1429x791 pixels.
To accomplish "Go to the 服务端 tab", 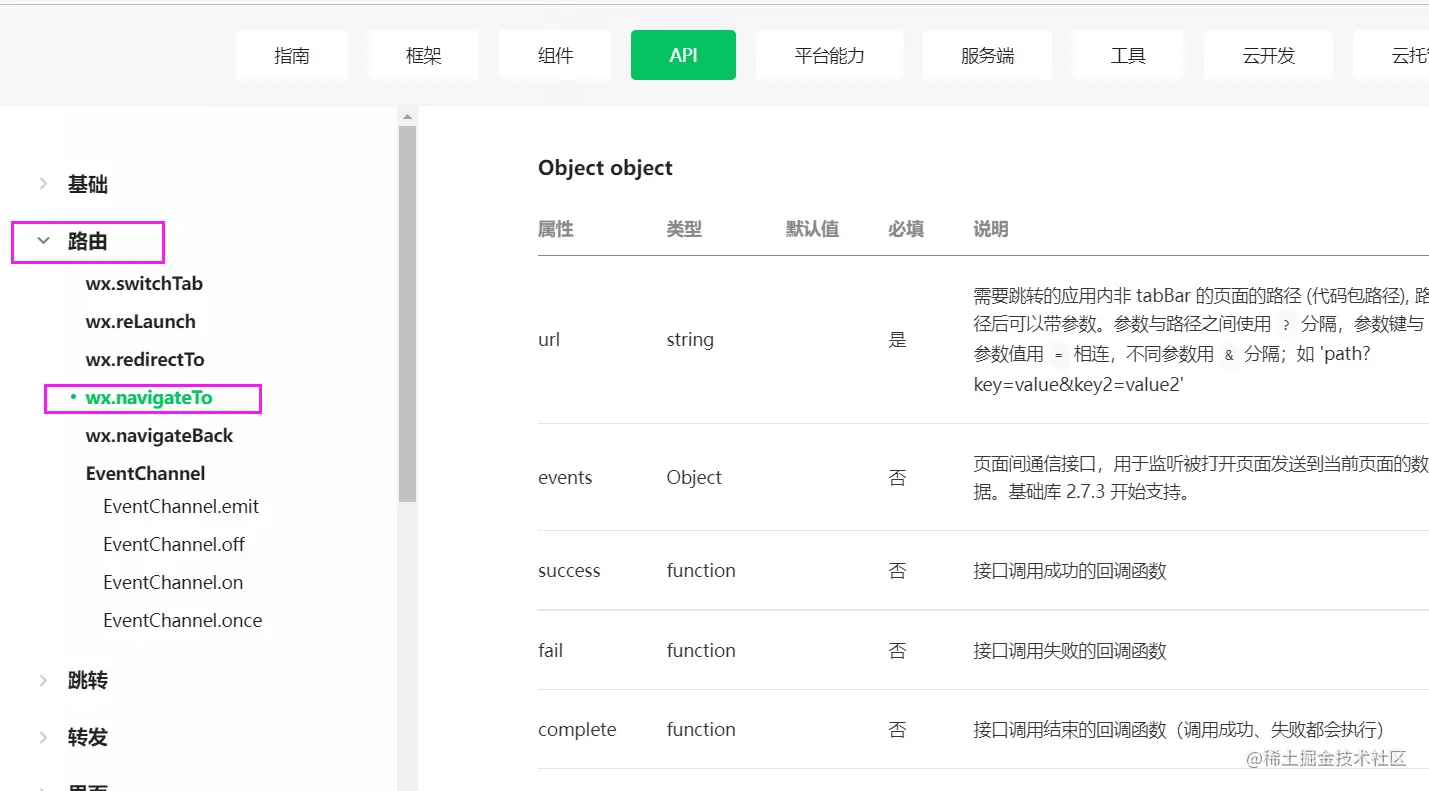I will pos(987,55).
